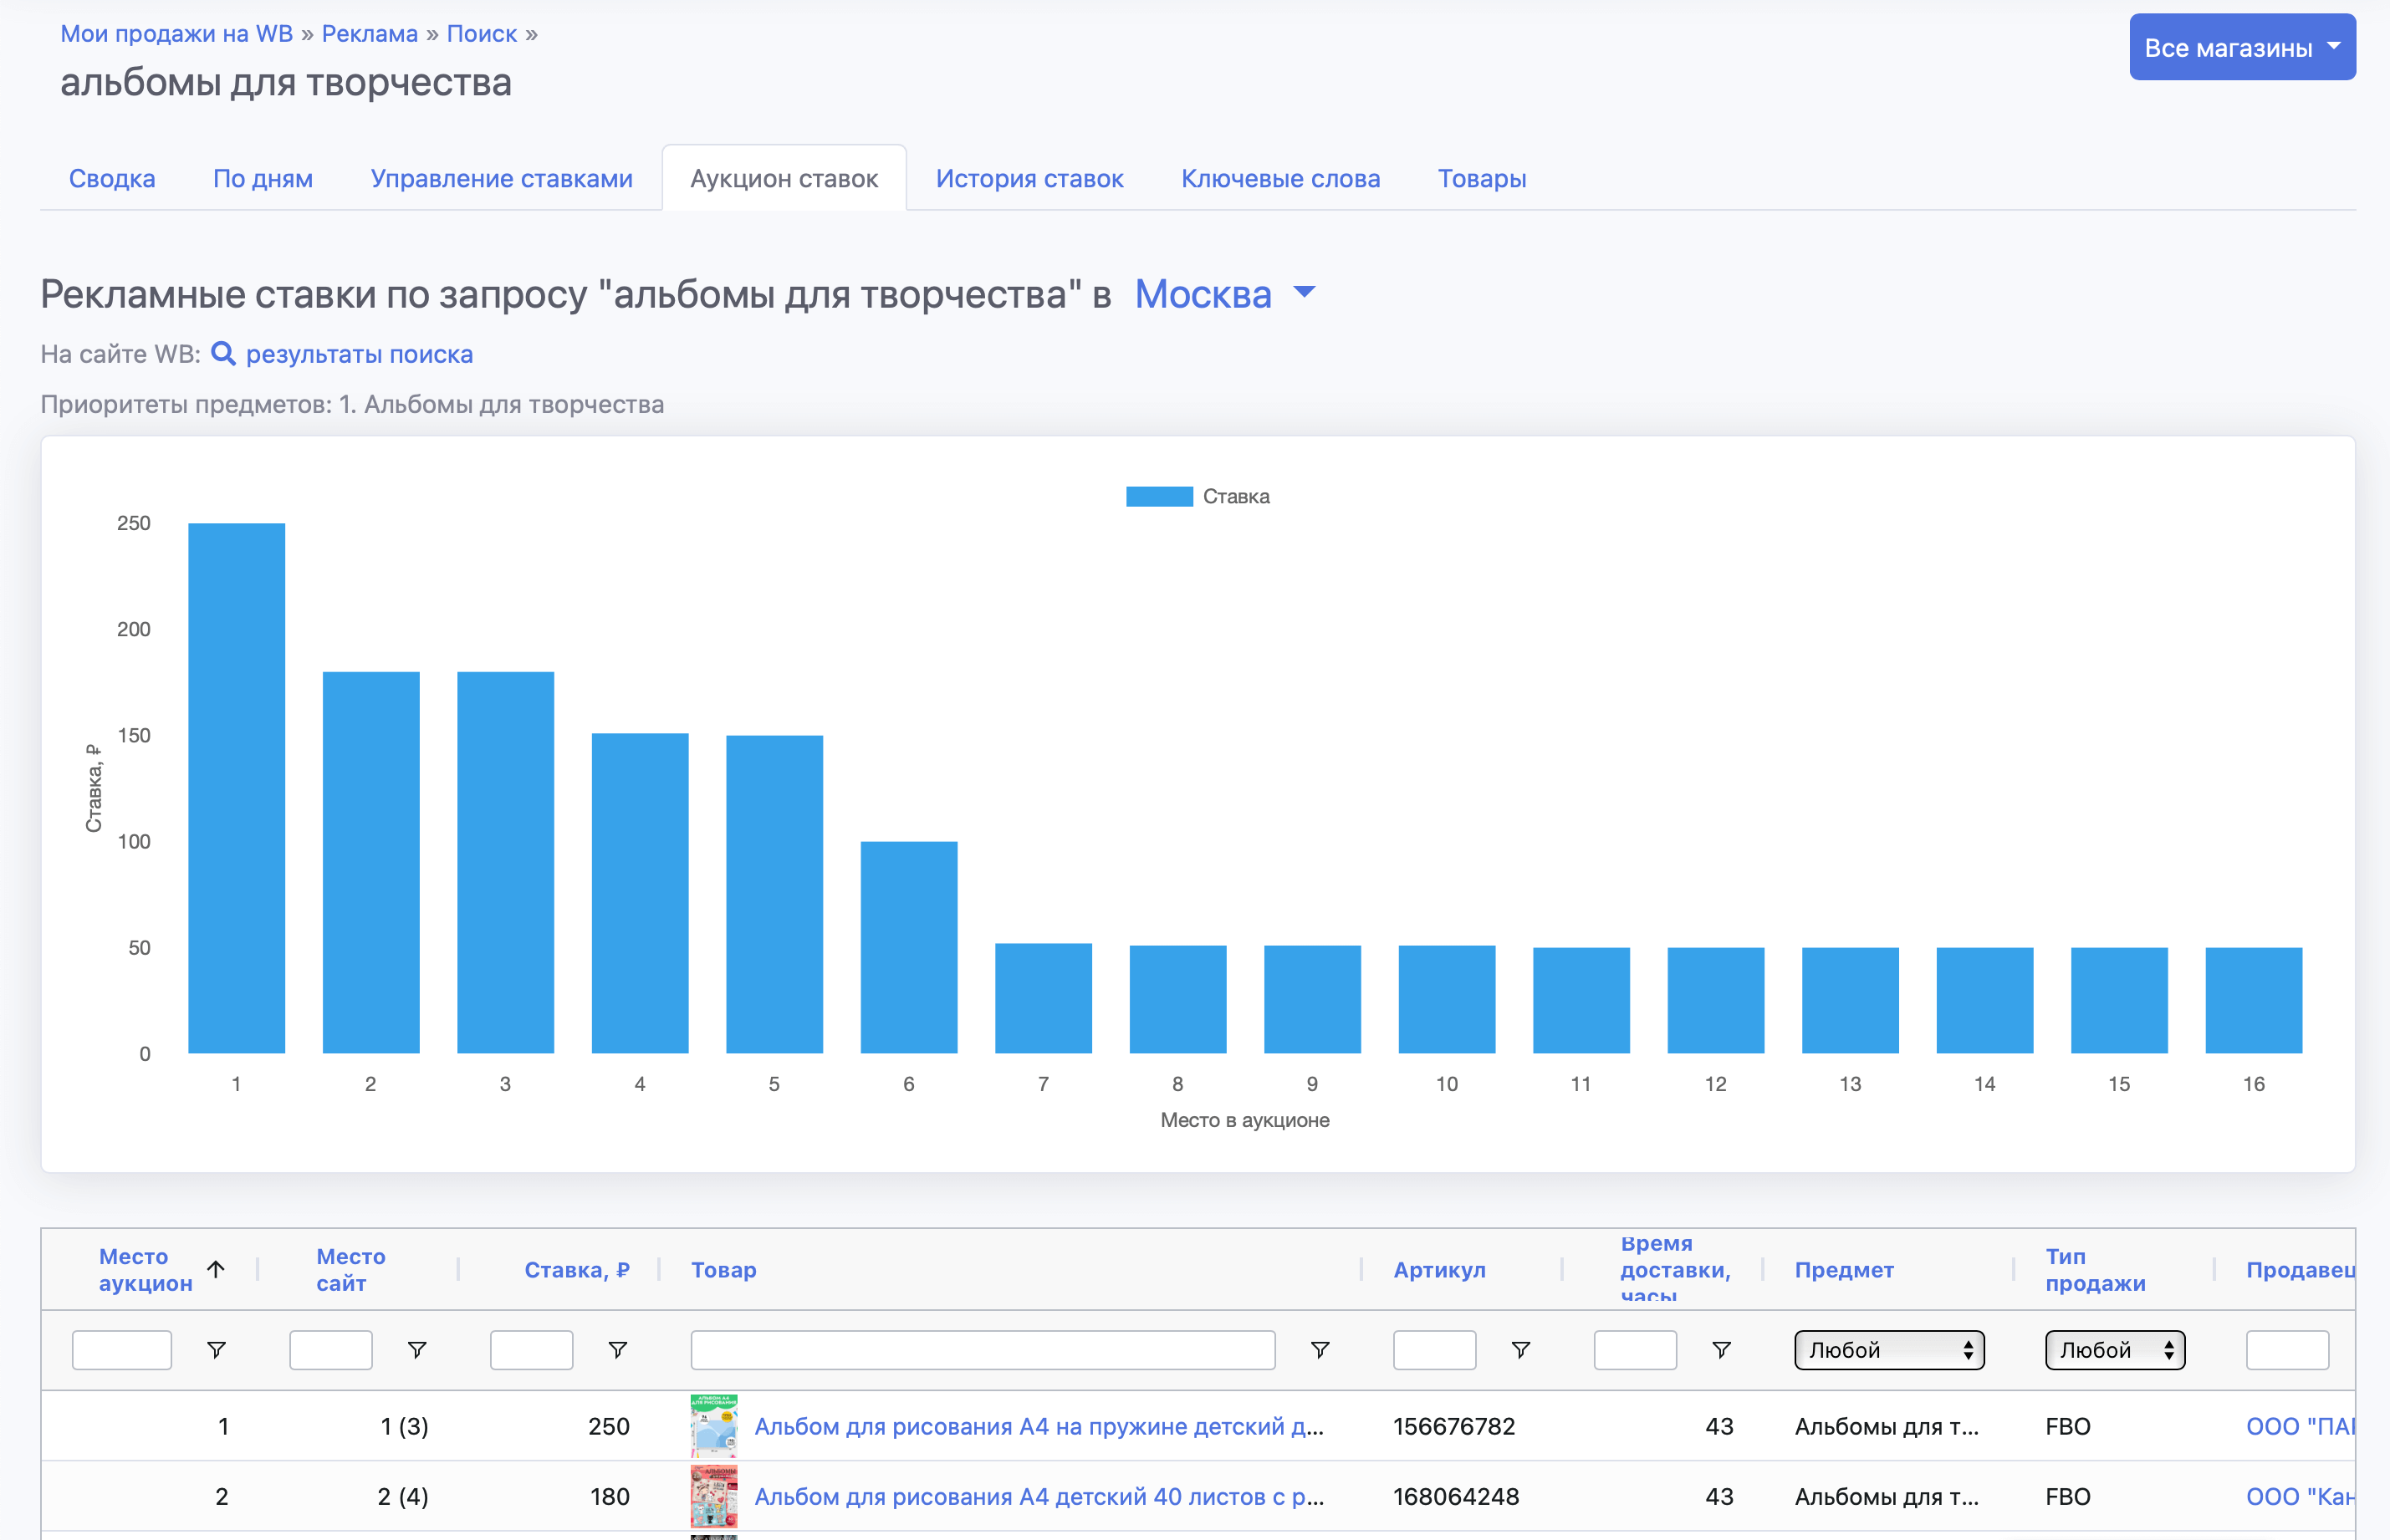Screen dimensions: 2390x1540
Task: Open the "Все магазины" dropdown
Action: click(x=2242, y=46)
